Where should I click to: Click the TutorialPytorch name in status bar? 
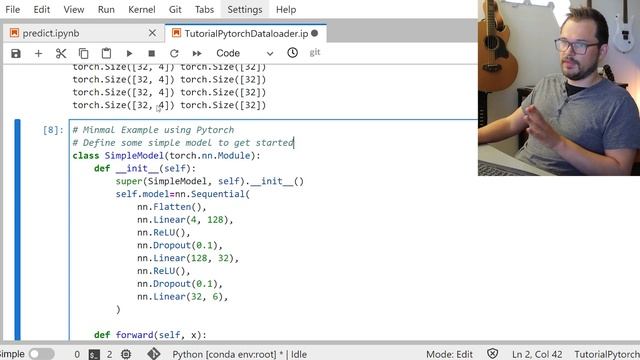[607, 354]
